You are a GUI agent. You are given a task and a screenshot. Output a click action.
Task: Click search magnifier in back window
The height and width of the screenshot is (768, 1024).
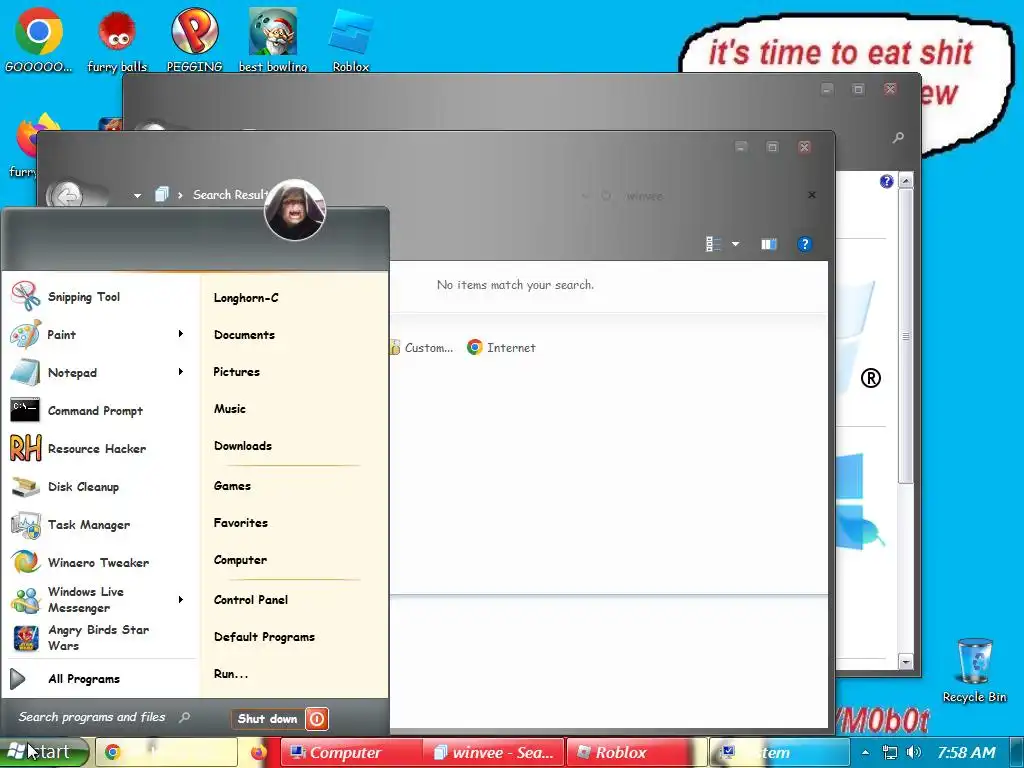coord(899,137)
